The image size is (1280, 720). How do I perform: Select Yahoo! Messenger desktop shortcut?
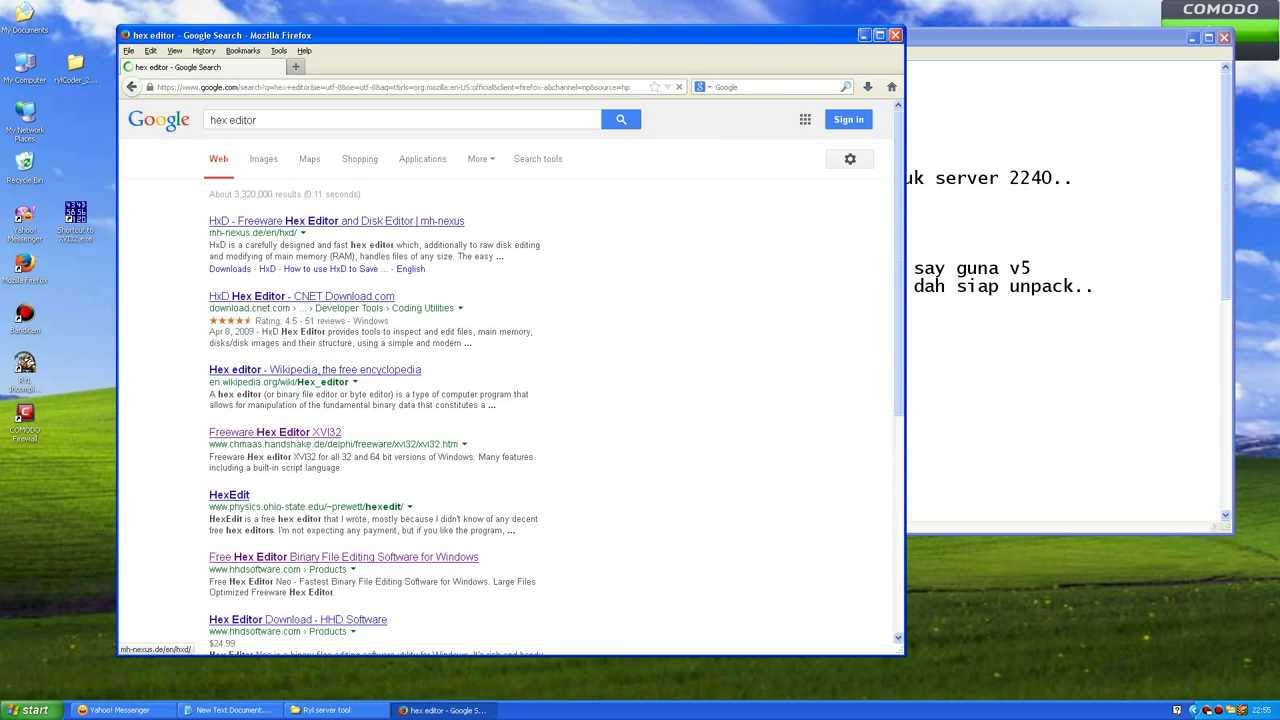(x=25, y=223)
